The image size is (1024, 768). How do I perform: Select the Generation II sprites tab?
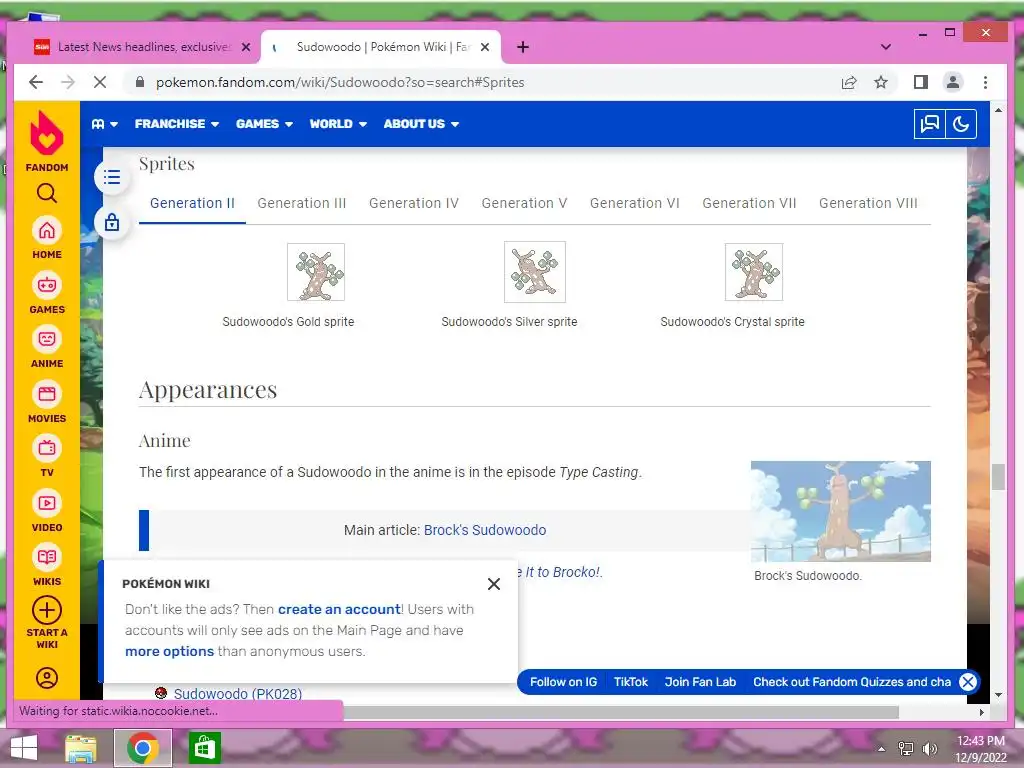[192, 204]
